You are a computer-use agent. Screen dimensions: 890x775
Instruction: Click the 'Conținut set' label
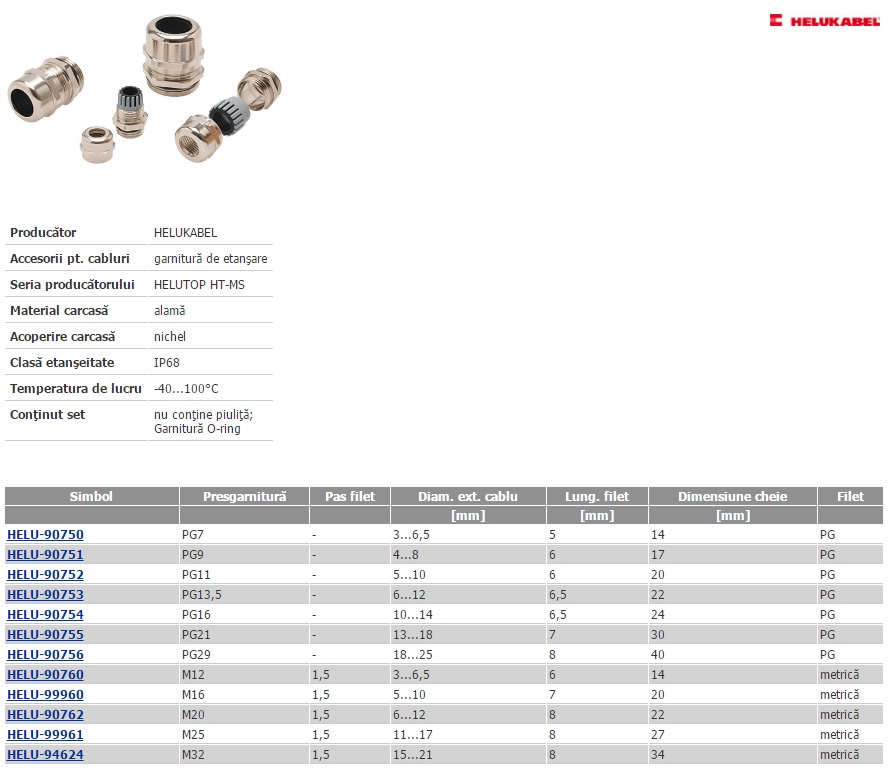(48, 415)
